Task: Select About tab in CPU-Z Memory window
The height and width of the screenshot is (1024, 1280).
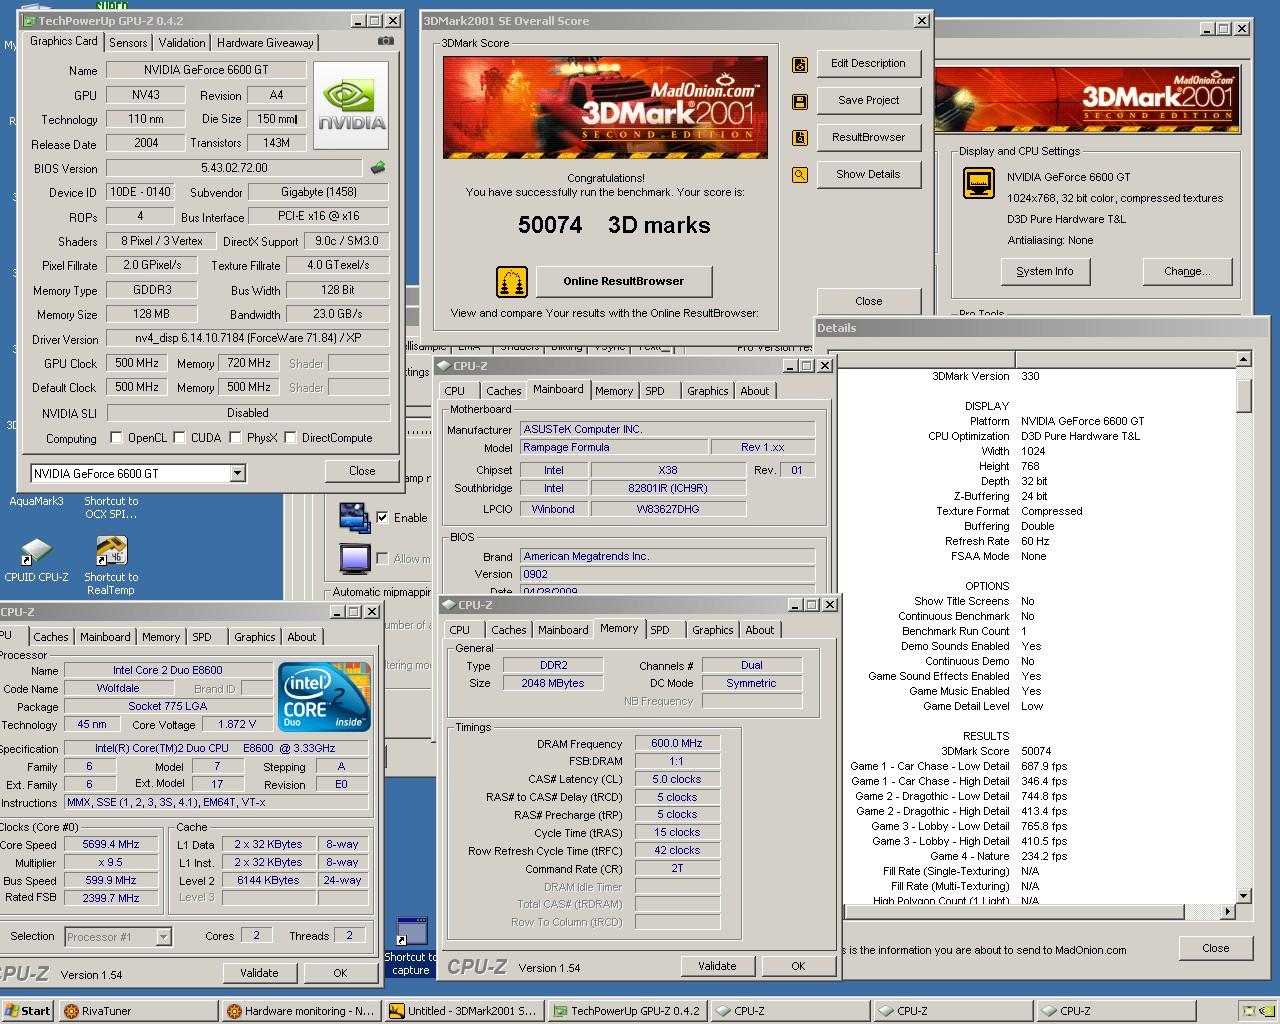Action: pyautogui.click(x=759, y=630)
